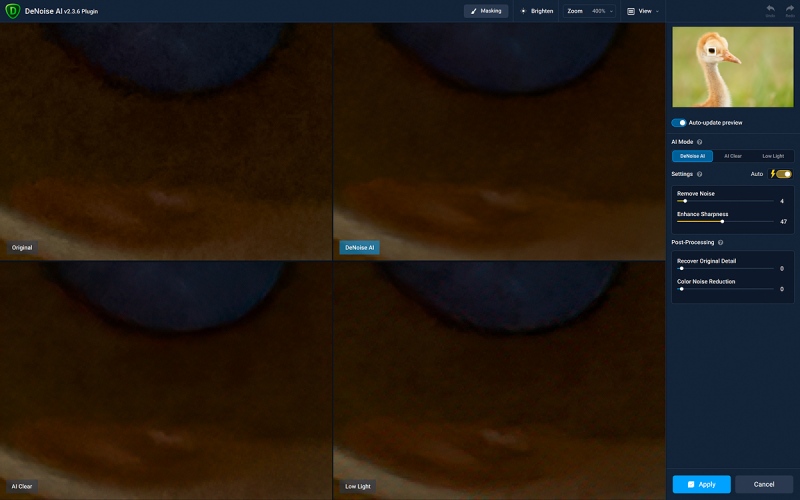This screenshot has width=800, height=500.
Task: Select the Low Light preview label
Action: tap(358, 486)
